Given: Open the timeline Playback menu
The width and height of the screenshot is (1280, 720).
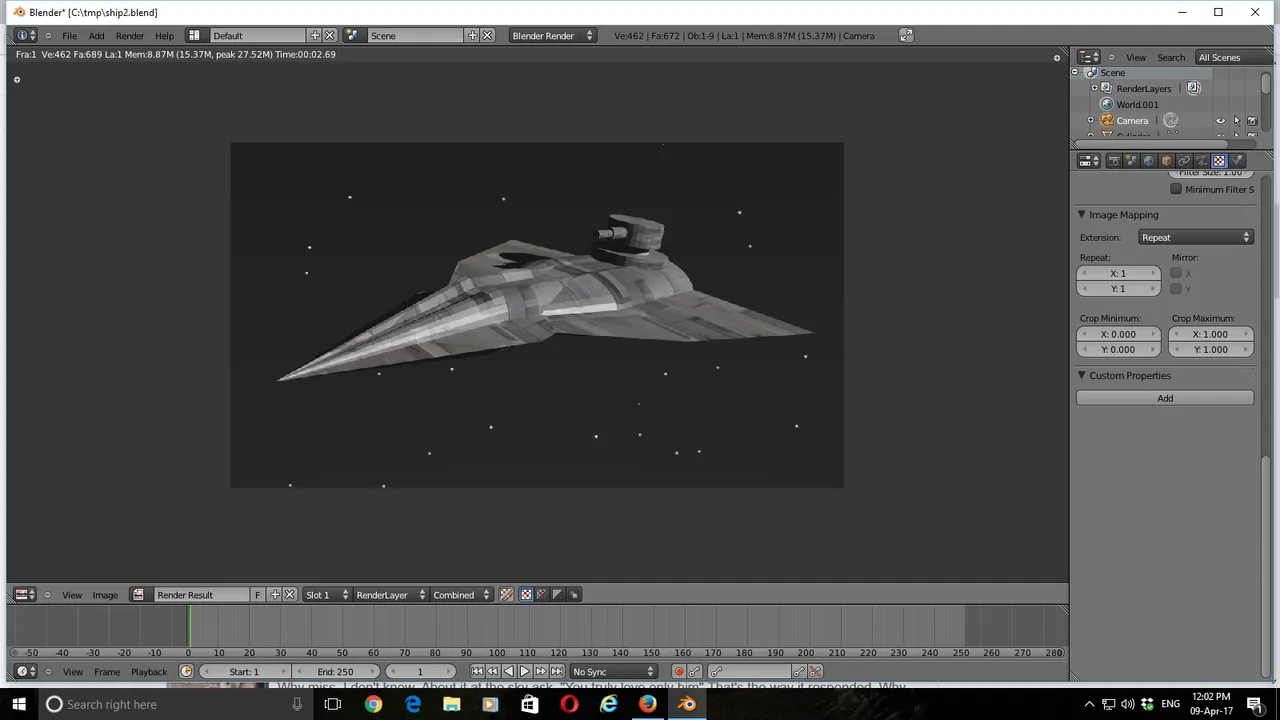Looking at the screenshot, I should coord(149,672).
